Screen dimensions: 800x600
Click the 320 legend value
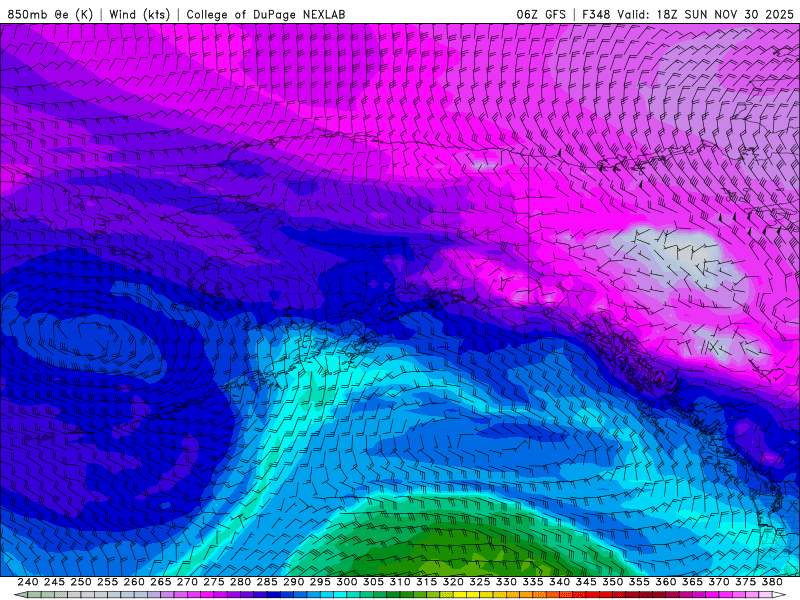pyautogui.click(x=453, y=582)
